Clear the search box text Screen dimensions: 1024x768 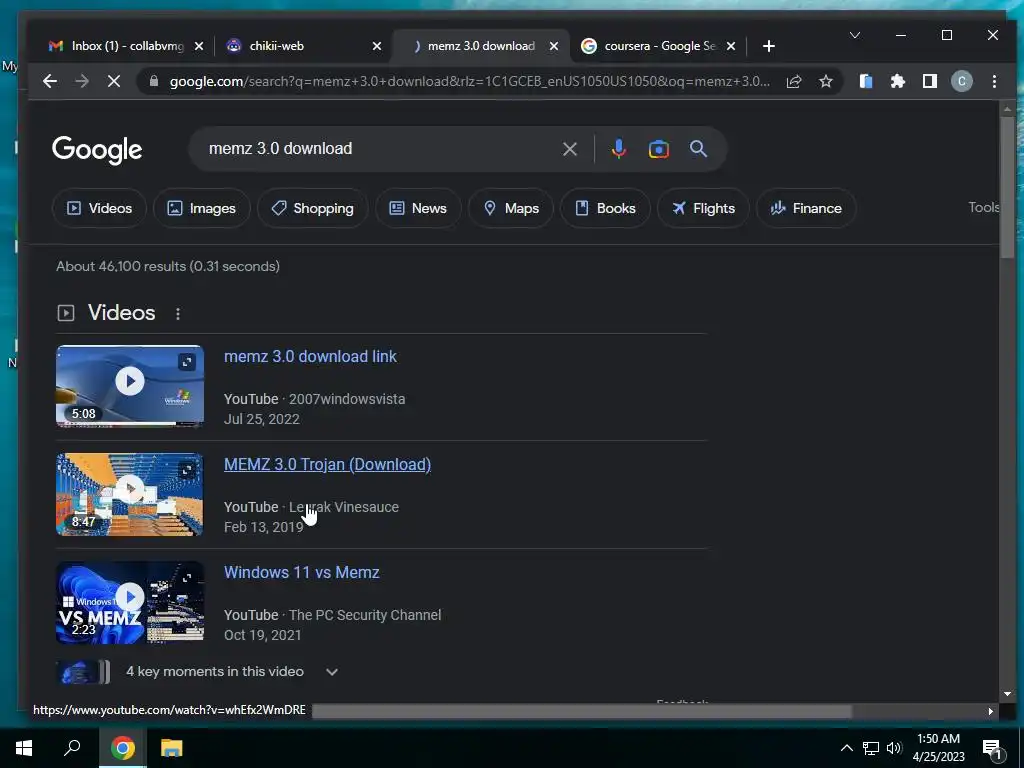[569, 149]
